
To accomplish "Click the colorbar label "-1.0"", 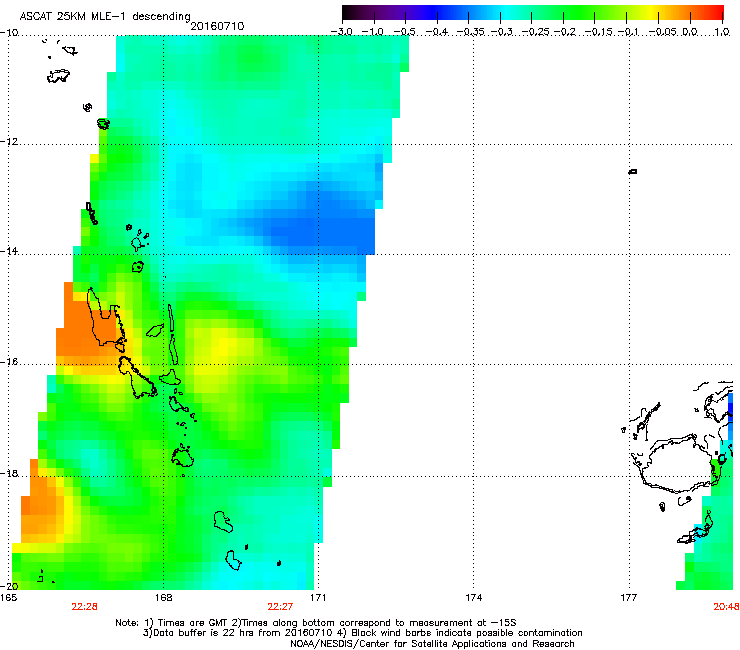I will [373, 32].
